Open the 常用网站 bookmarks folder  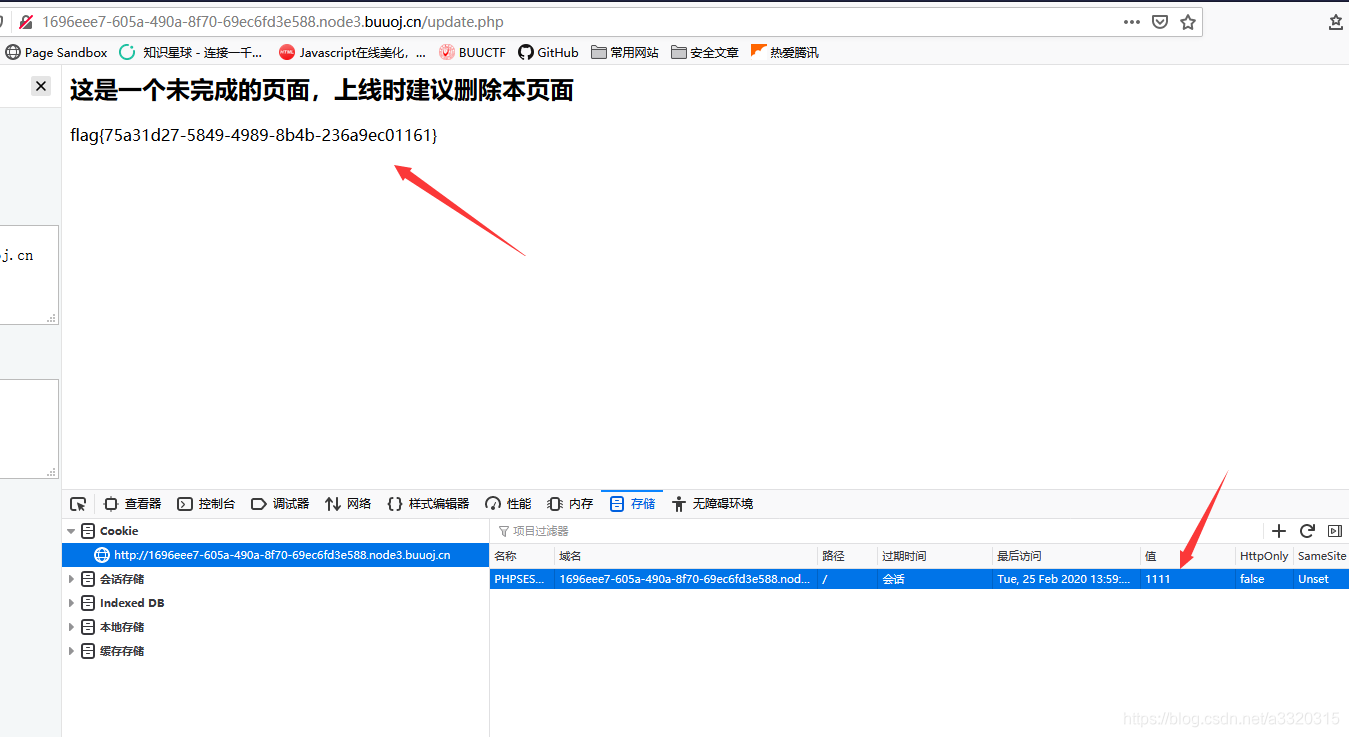pos(625,52)
